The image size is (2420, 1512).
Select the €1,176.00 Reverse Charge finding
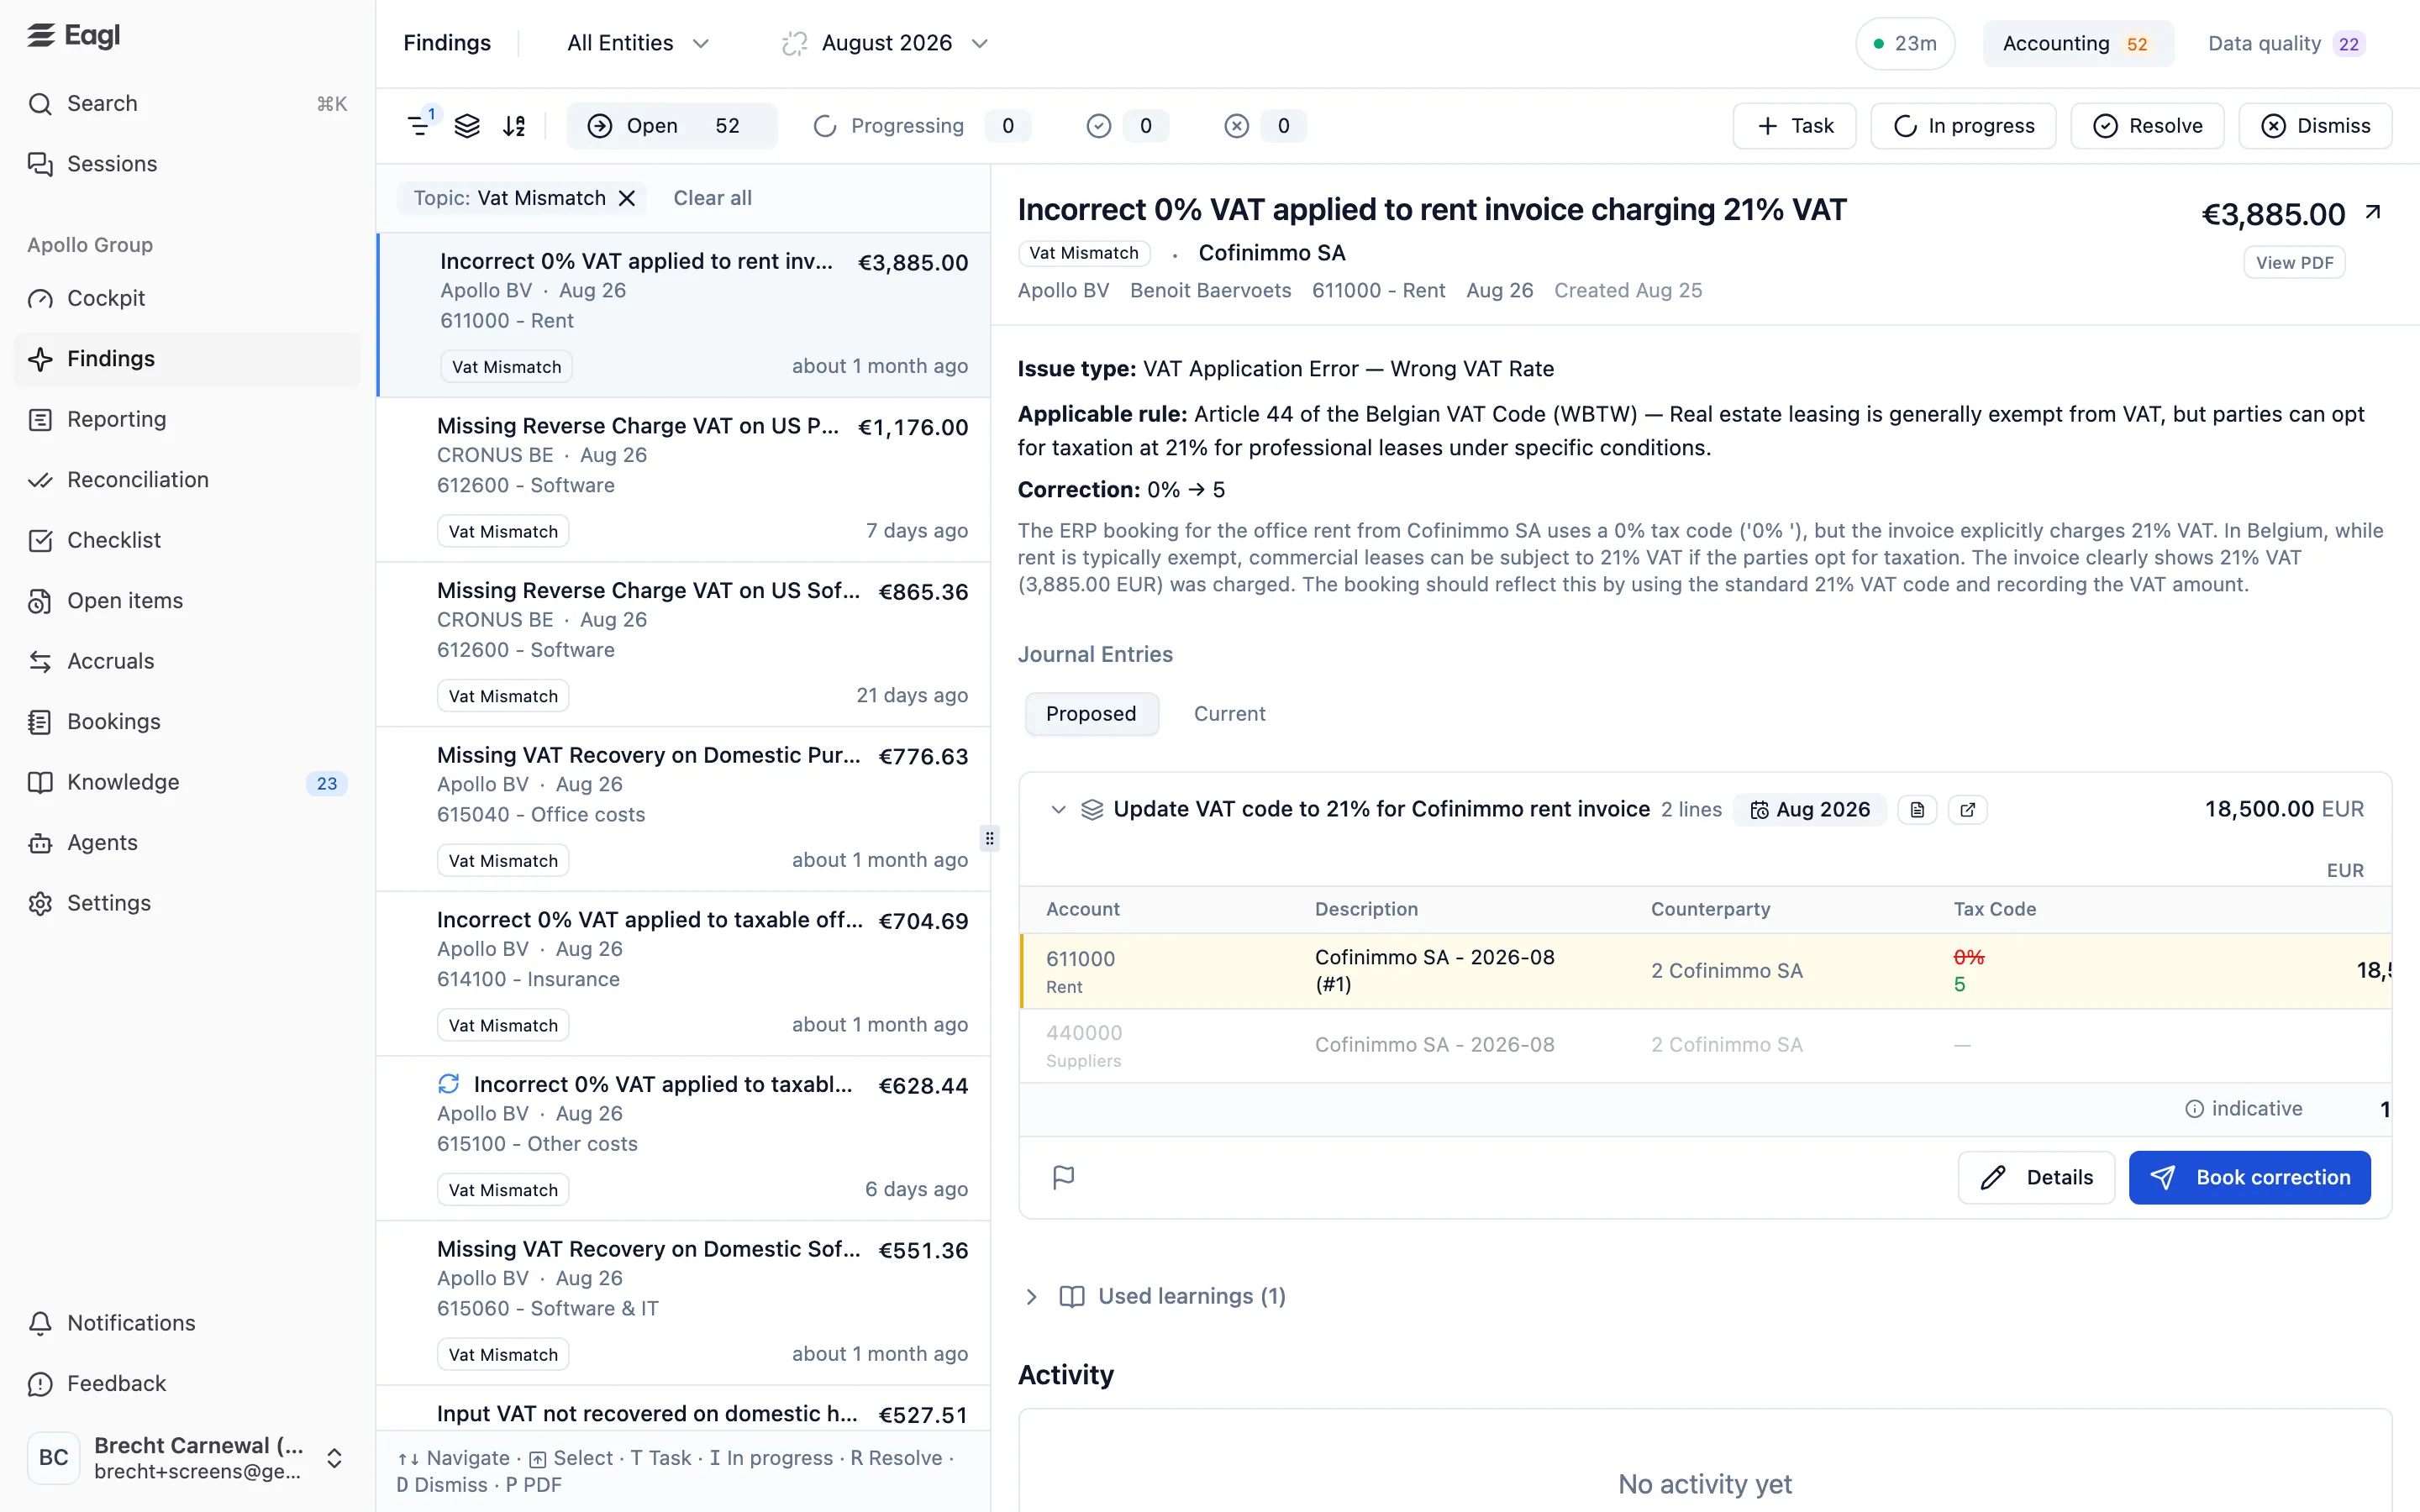(684, 479)
